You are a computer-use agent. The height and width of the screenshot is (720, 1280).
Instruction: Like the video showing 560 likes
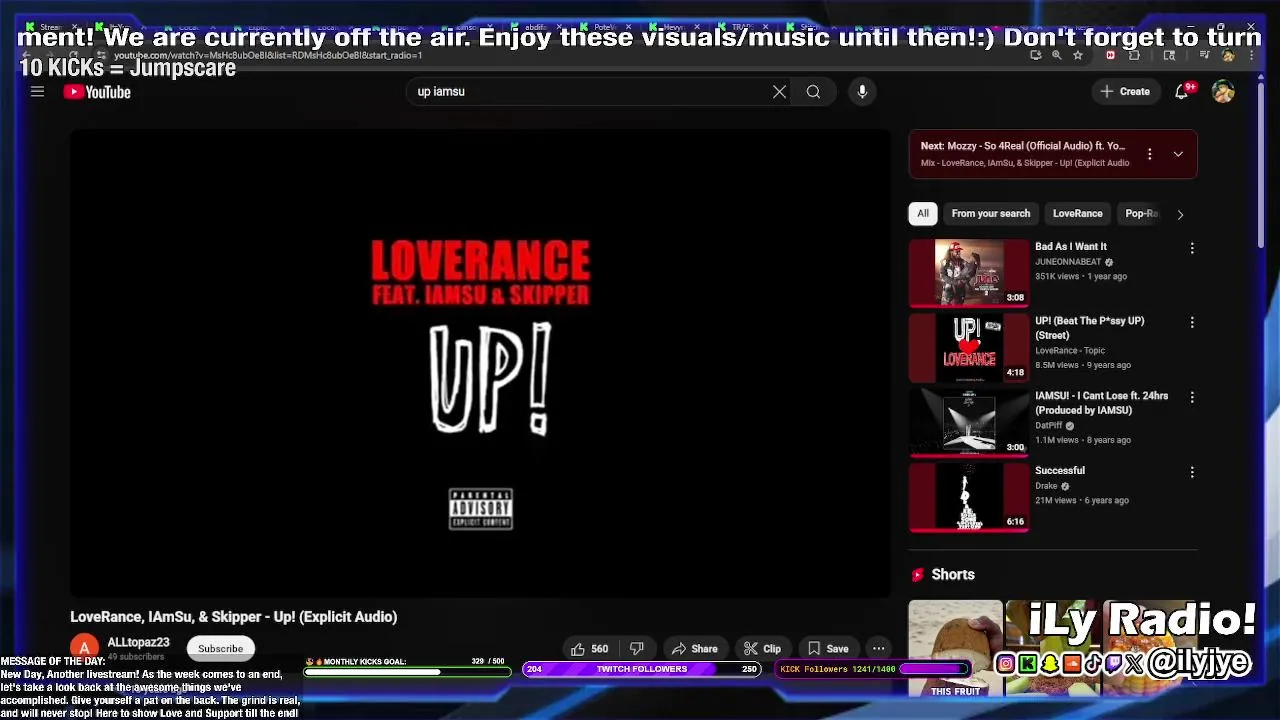coord(589,648)
